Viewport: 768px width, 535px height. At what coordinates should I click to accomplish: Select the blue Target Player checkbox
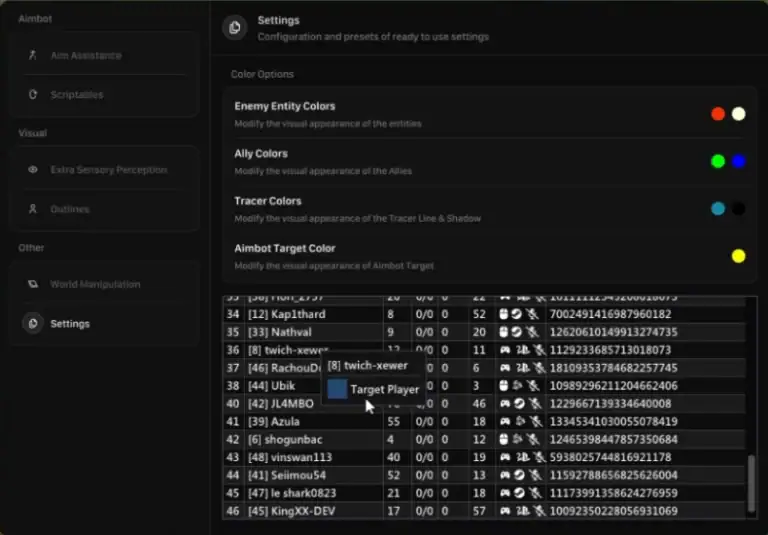coord(337,389)
